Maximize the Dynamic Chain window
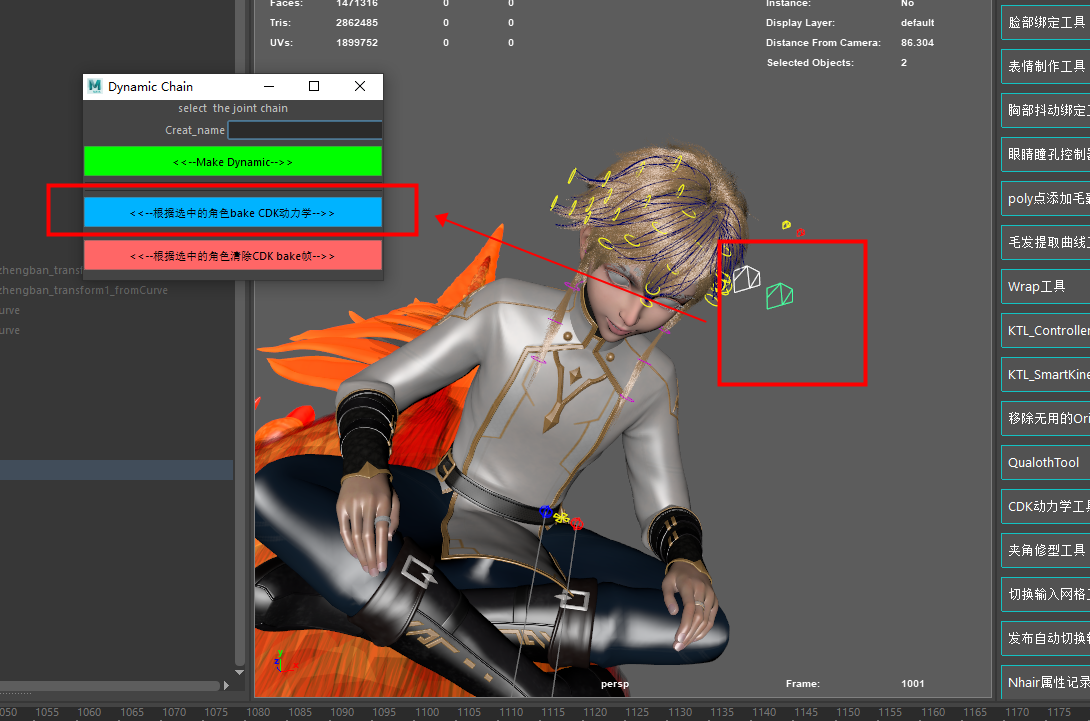 (314, 87)
